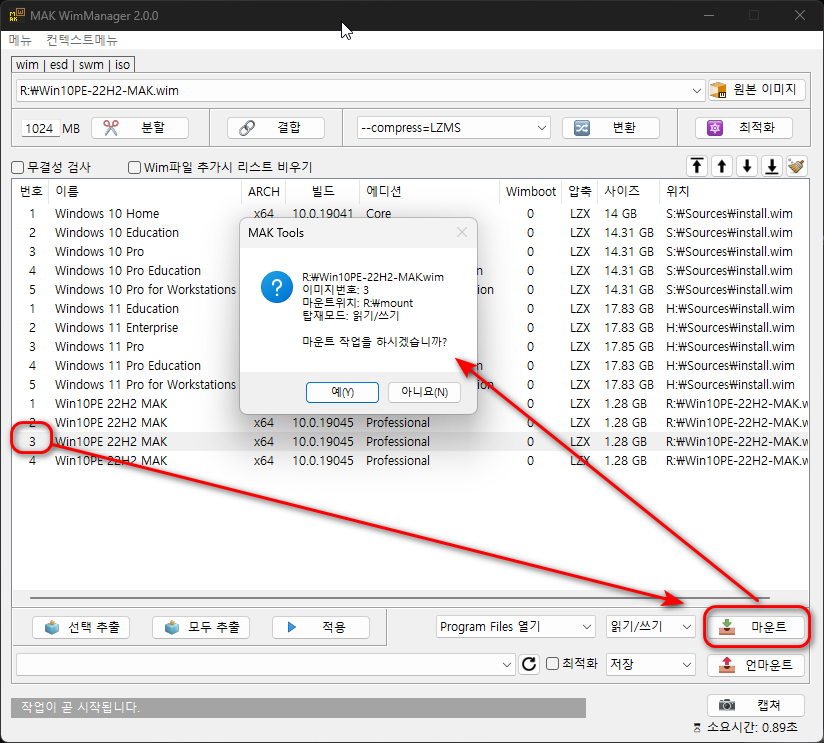824x743 pixels.
Task: Sort by the 위치 column header
Action: click(734, 191)
